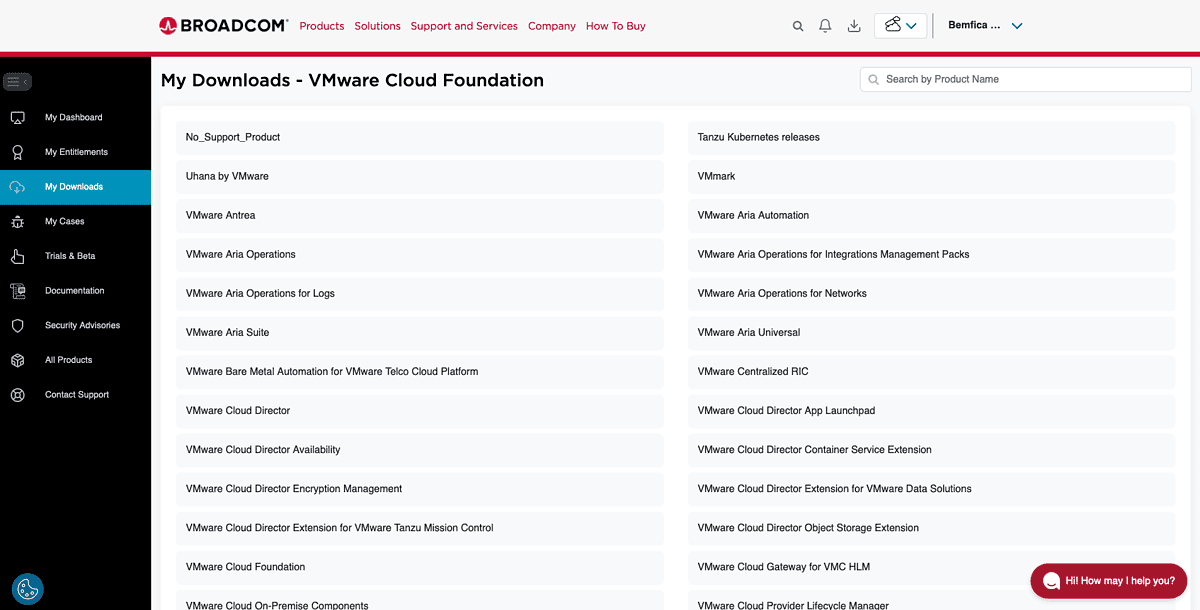Click the Contact Support icon

click(16, 394)
